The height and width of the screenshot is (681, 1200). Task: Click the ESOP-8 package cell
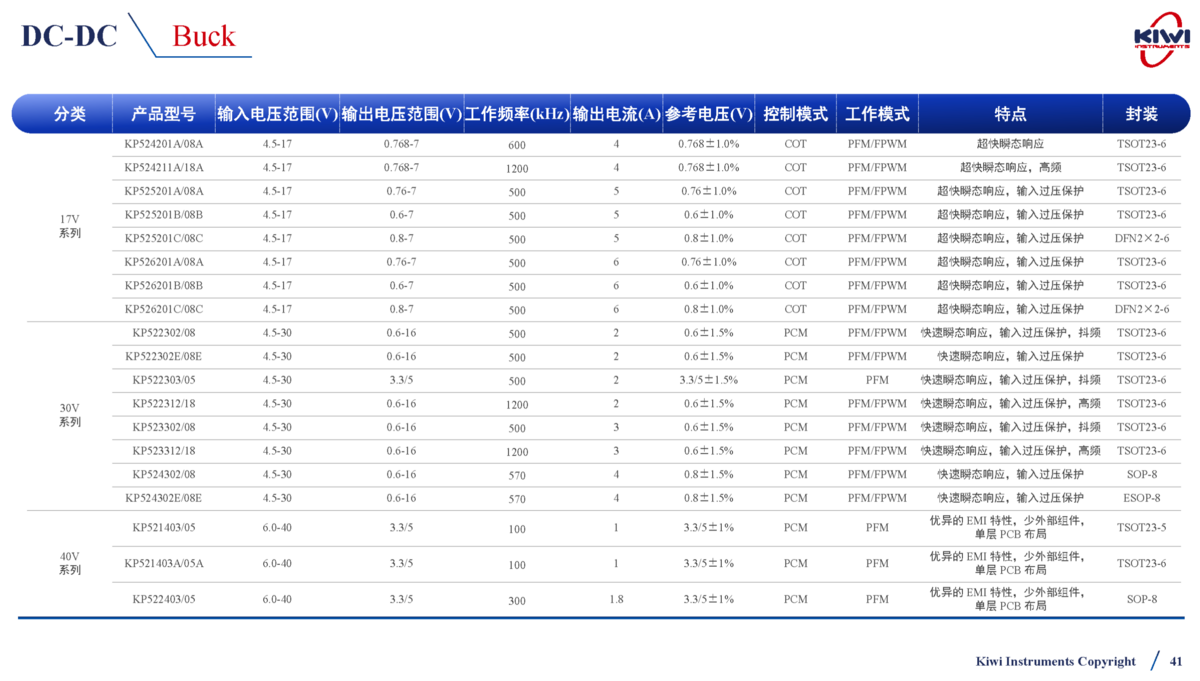1141,498
